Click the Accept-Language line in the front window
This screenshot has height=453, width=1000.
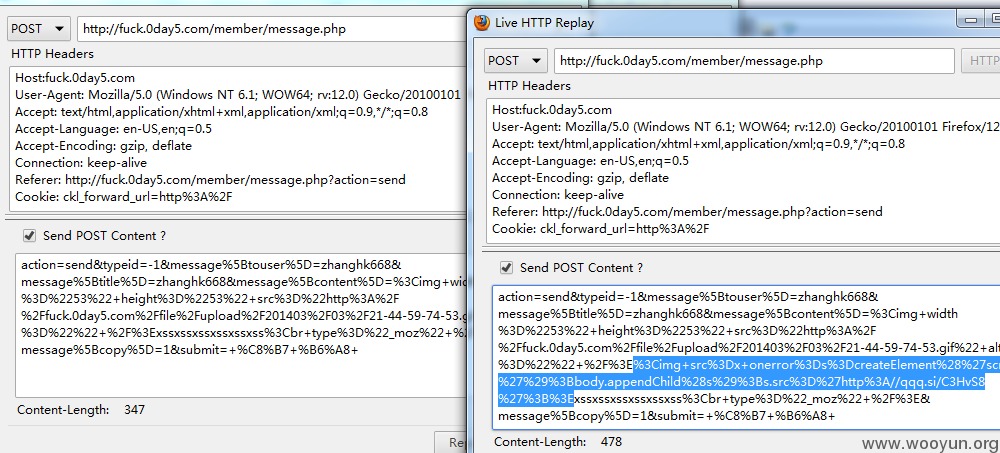[590, 161]
